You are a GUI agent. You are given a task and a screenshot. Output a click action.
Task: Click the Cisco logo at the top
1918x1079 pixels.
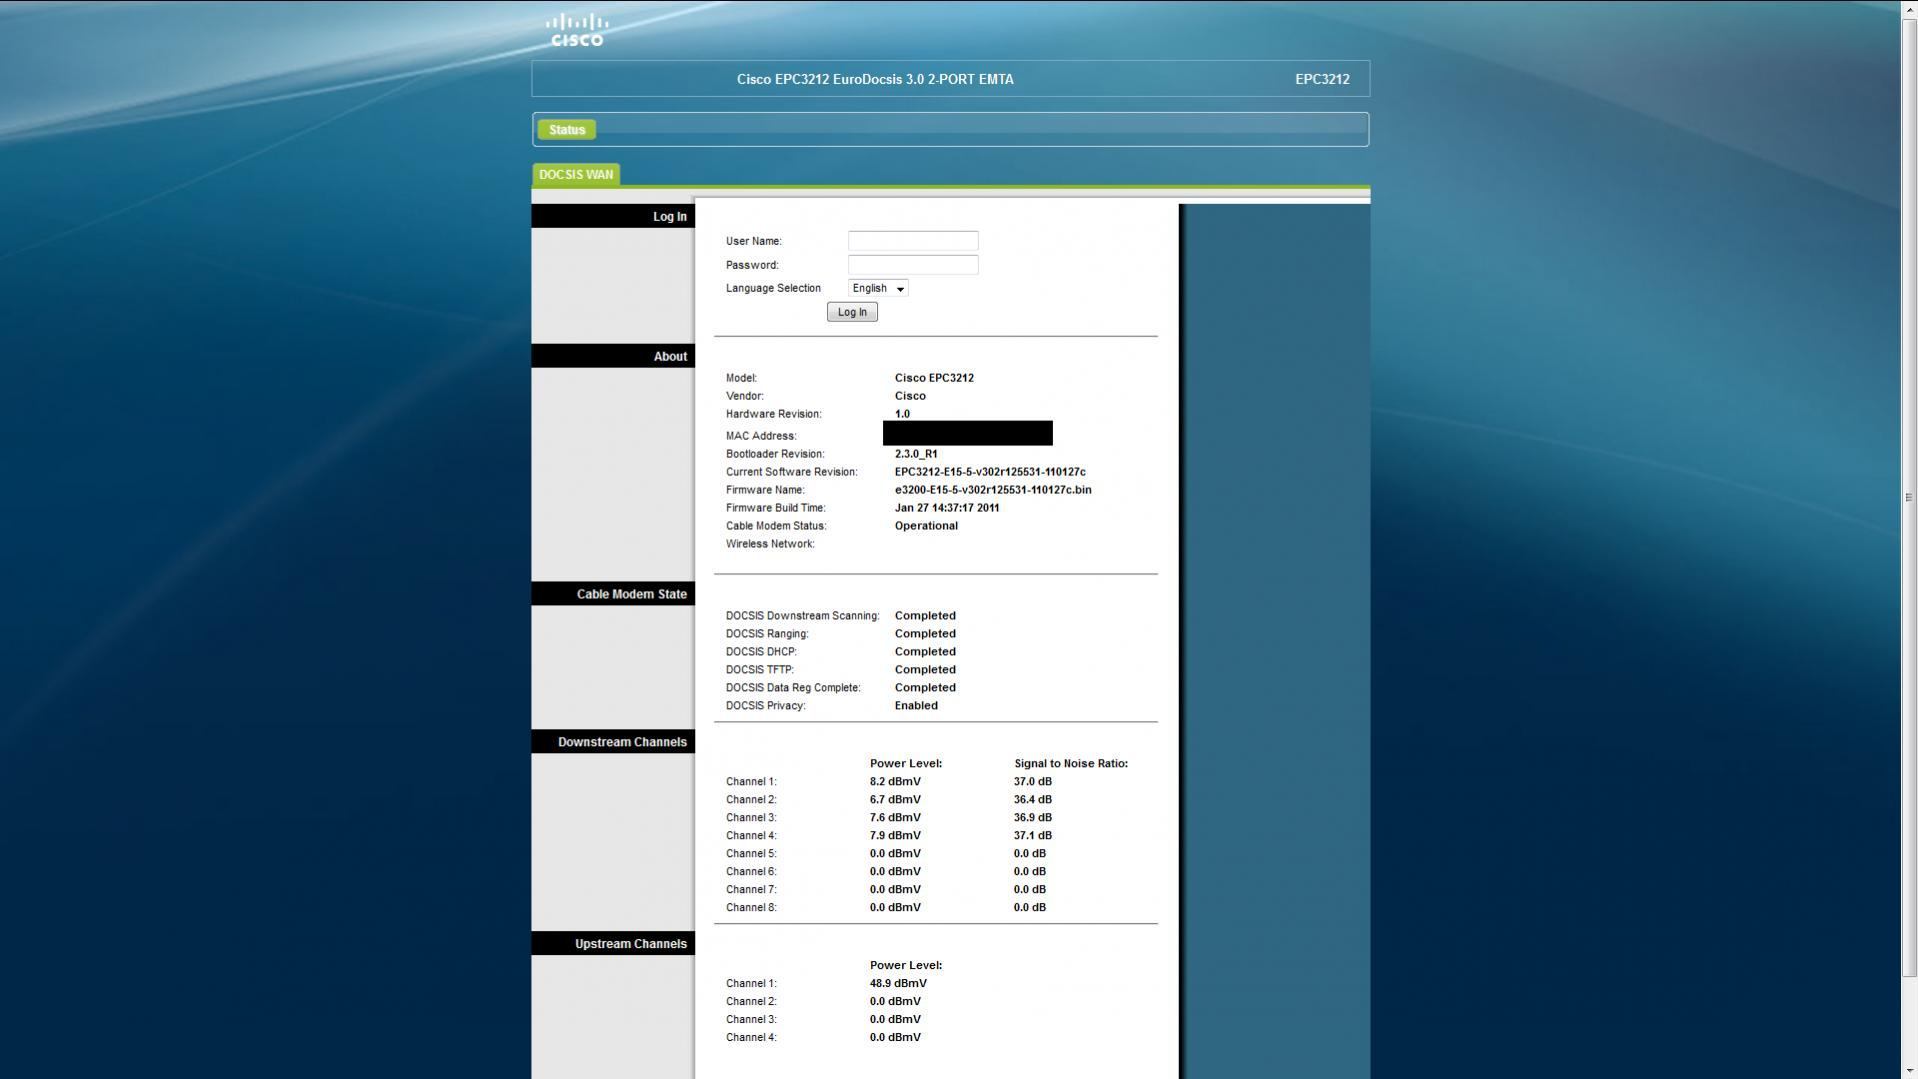click(577, 30)
